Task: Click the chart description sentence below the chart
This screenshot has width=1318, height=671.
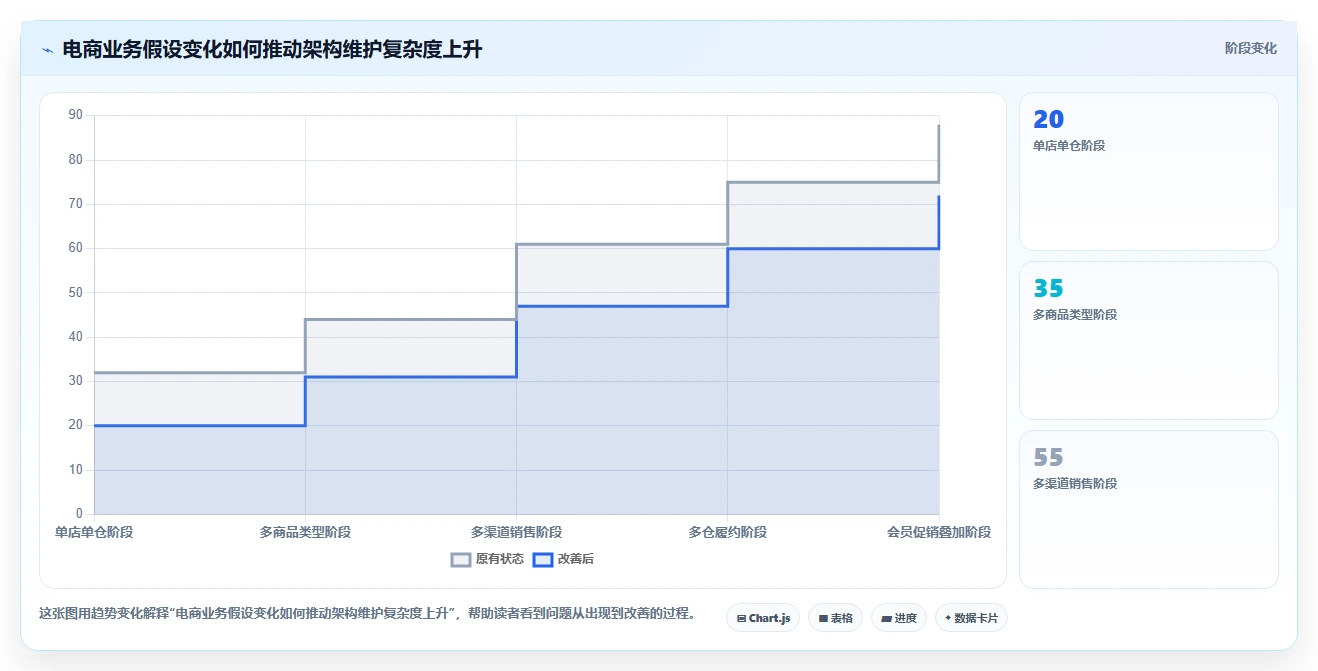Action: coord(367,613)
